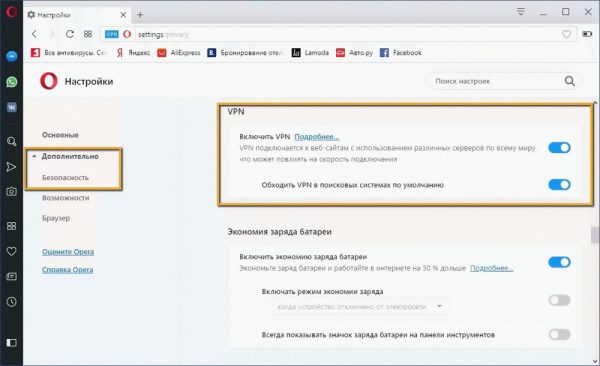Viewport: 600px width, 366px height.
Task: Open Facebook bookmark
Action: pos(401,53)
